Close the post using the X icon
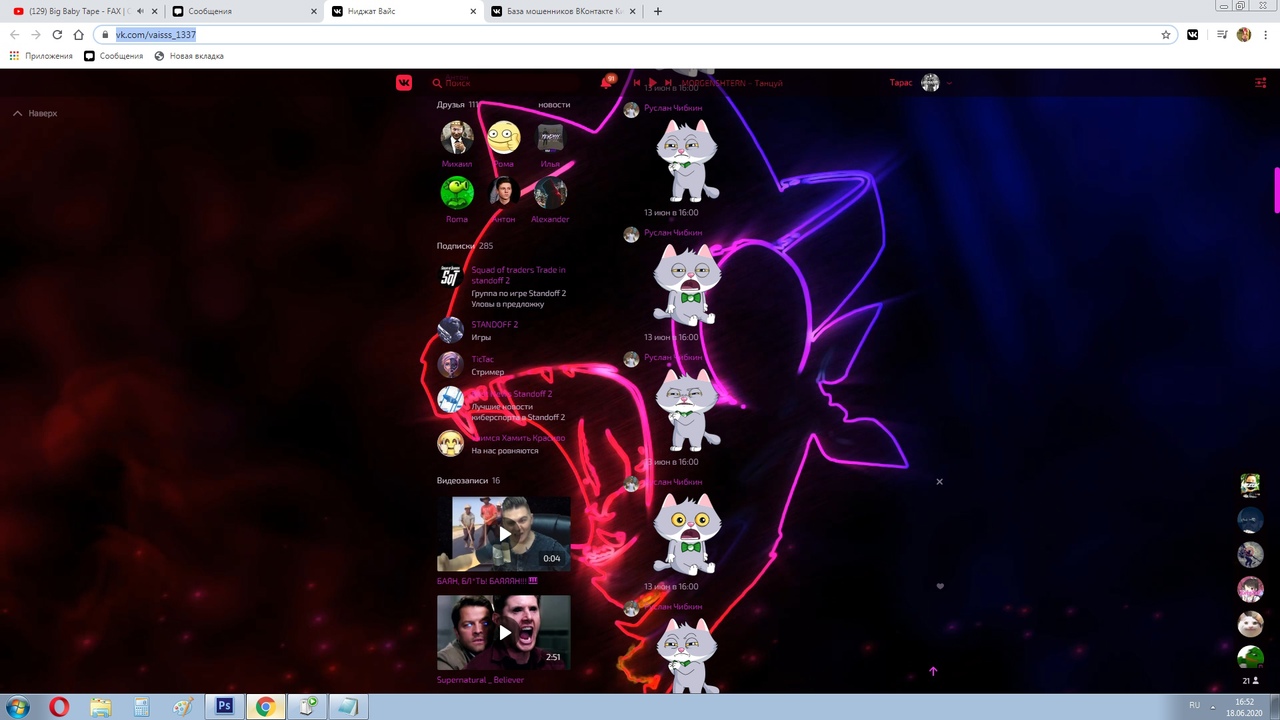 (x=939, y=482)
